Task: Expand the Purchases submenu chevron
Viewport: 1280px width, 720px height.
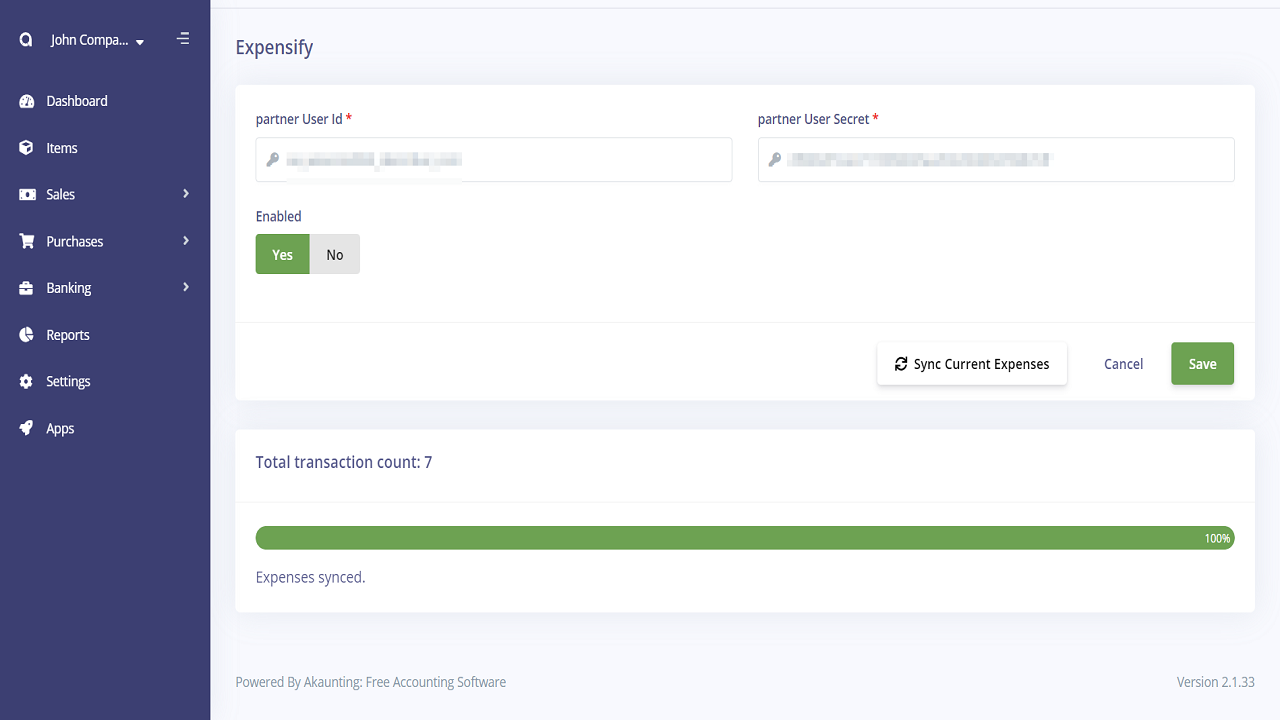Action: click(186, 241)
